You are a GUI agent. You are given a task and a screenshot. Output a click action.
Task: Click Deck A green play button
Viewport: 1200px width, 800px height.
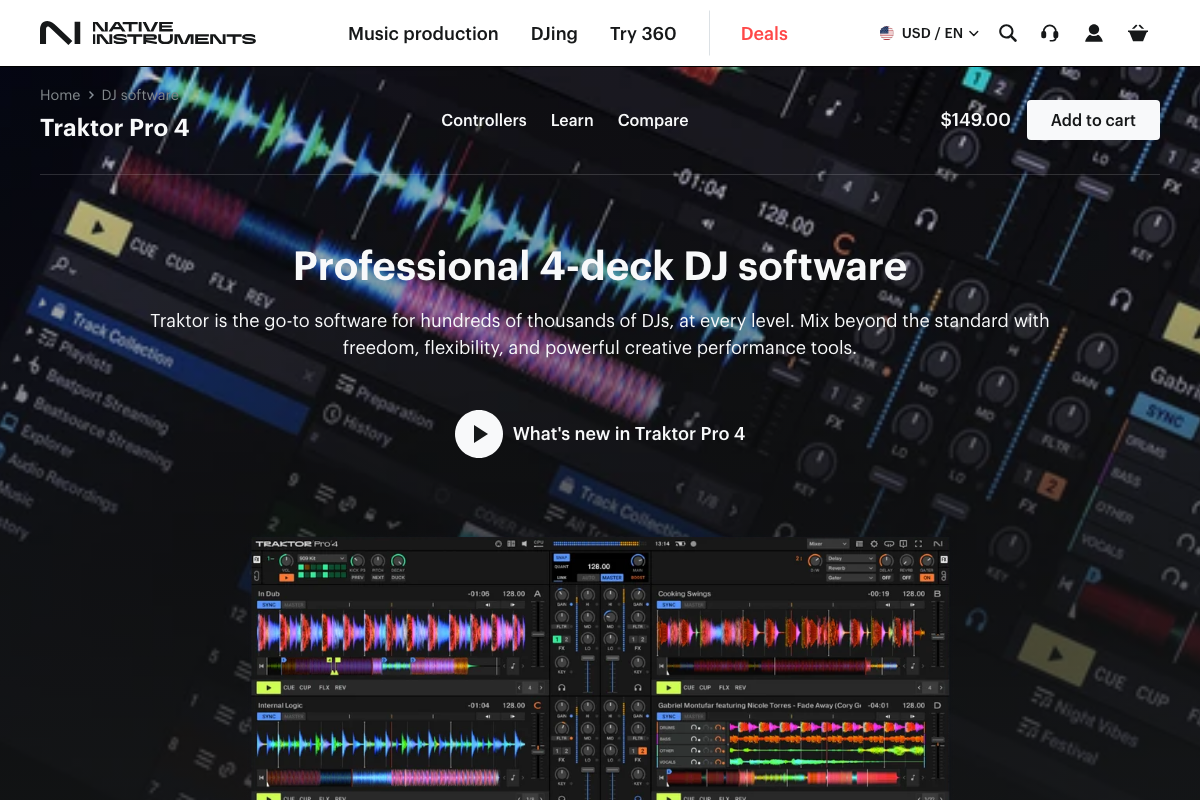click(268, 687)
